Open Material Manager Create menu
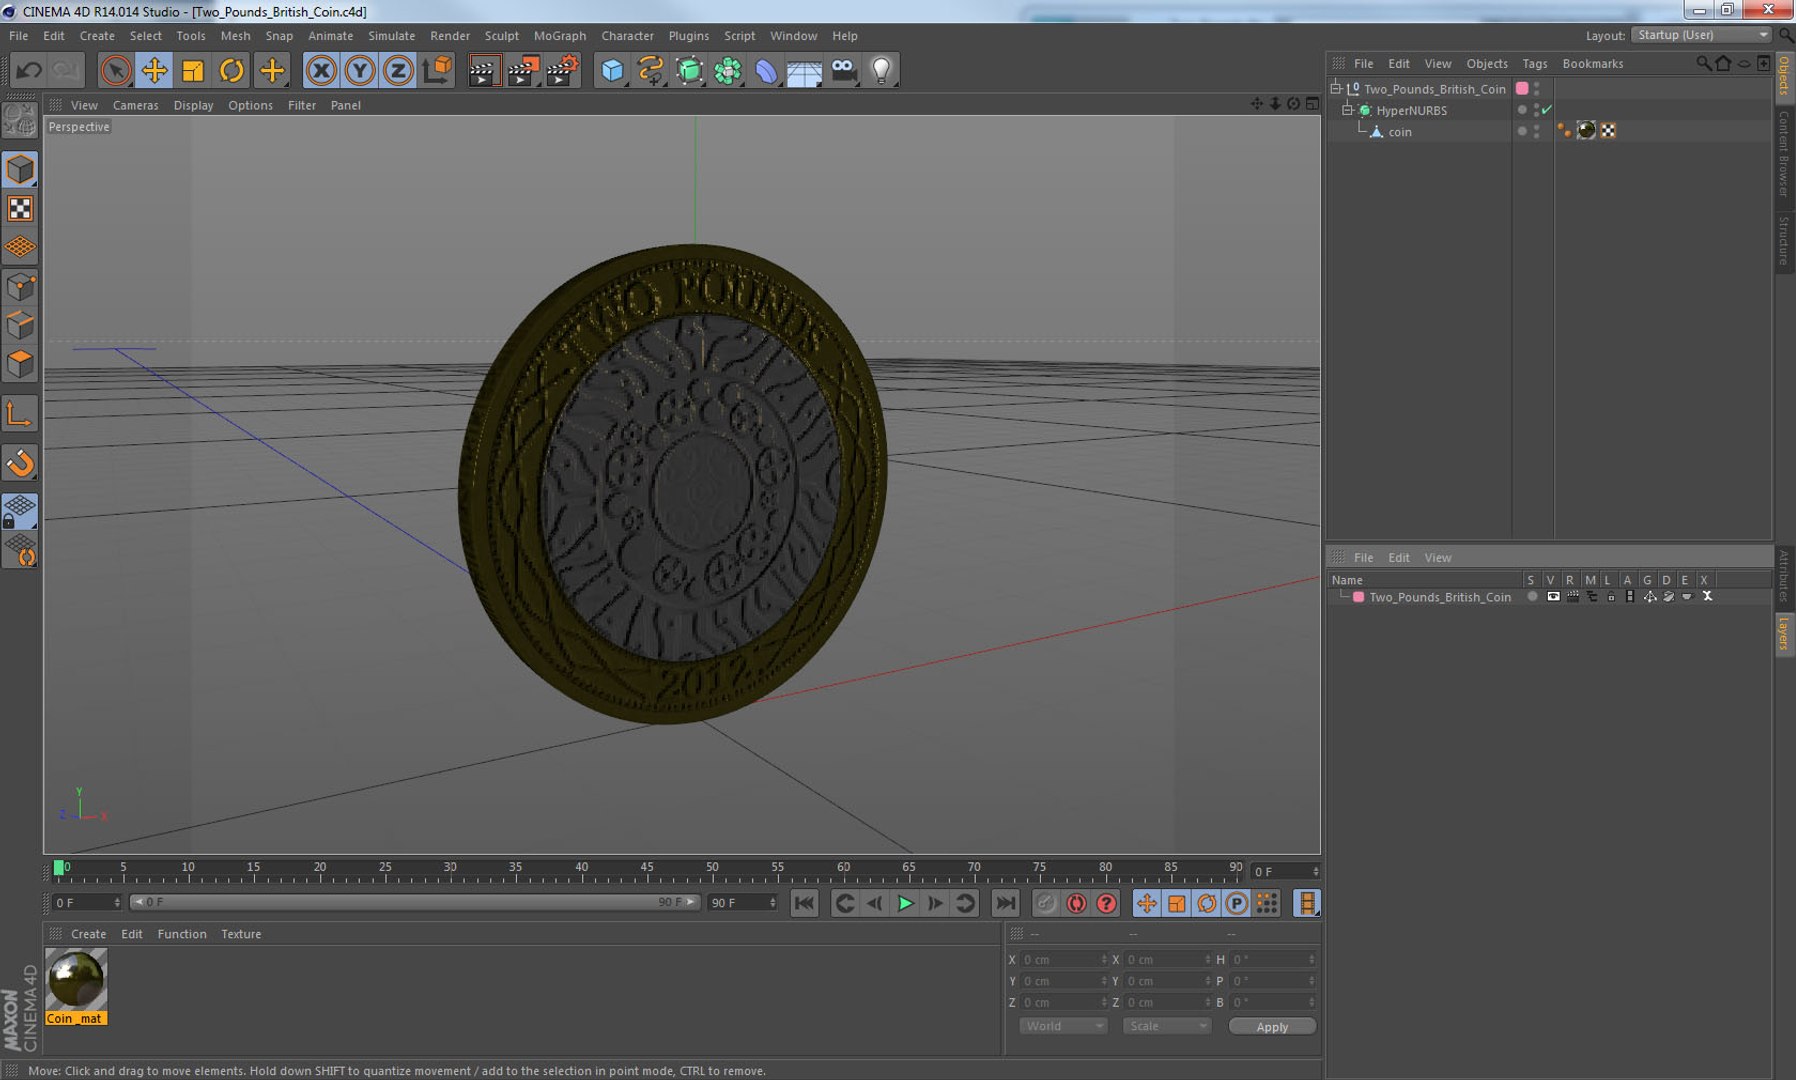 [x=88, y=934]
